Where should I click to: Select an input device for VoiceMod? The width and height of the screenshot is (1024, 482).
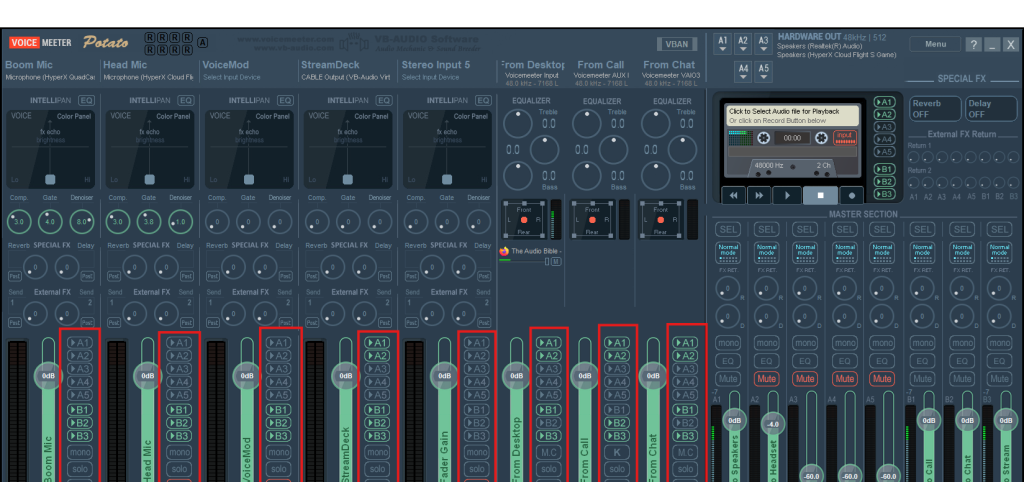[x=231, y=77]
